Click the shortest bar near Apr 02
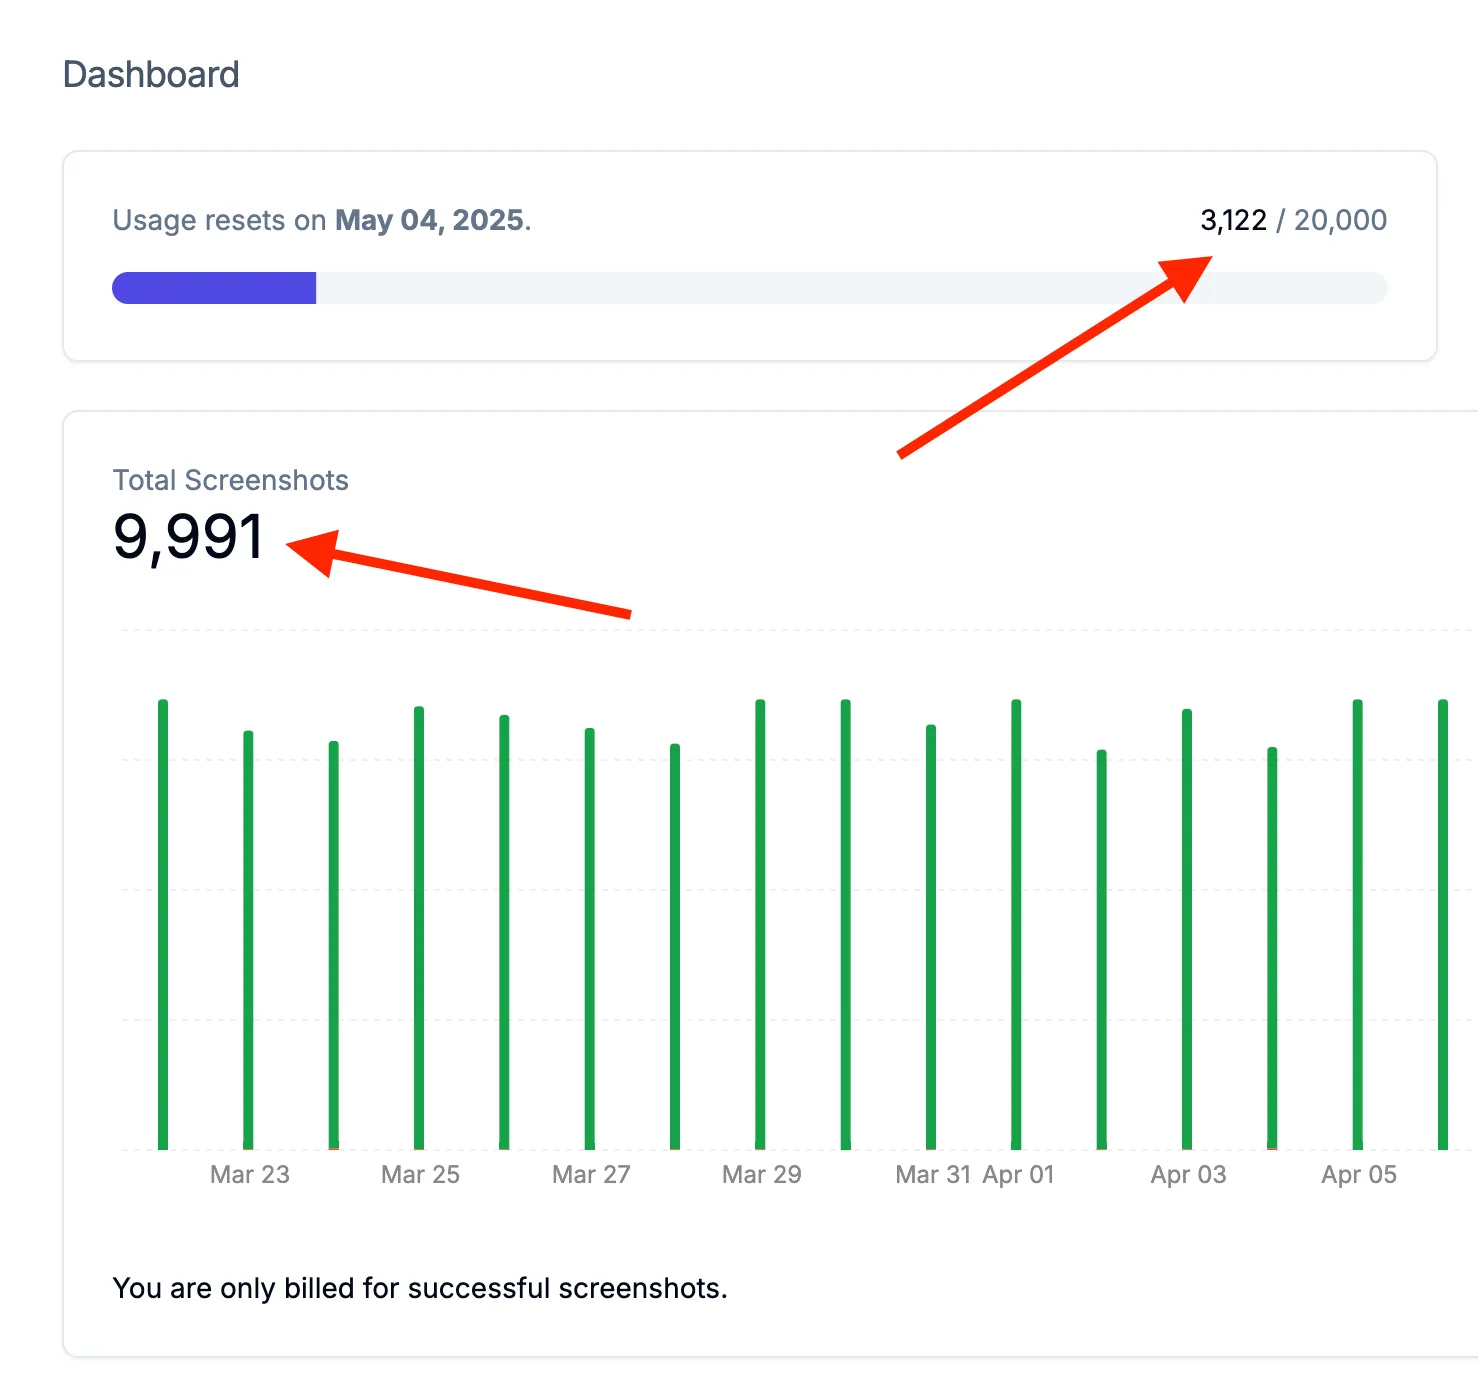The width and height of the screenshot is (1478, 1384). (1101, 950)
